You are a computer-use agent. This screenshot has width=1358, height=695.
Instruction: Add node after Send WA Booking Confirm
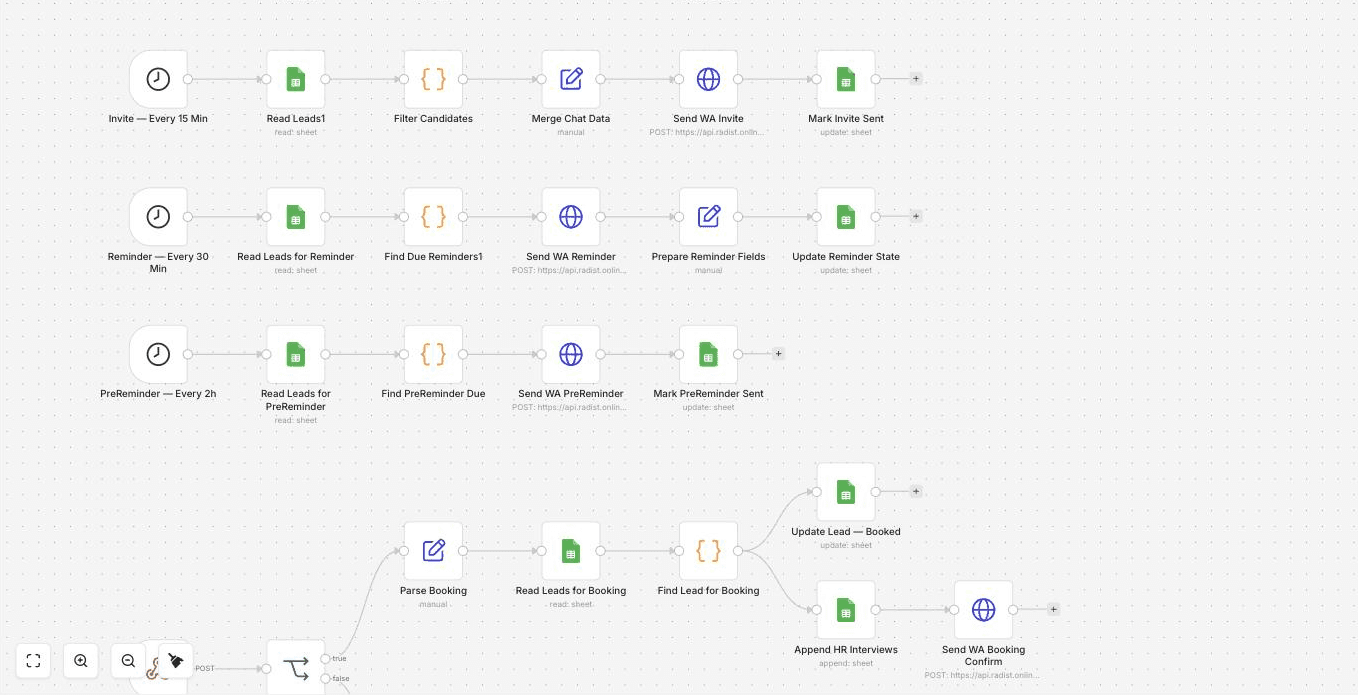click(1053, 610)
